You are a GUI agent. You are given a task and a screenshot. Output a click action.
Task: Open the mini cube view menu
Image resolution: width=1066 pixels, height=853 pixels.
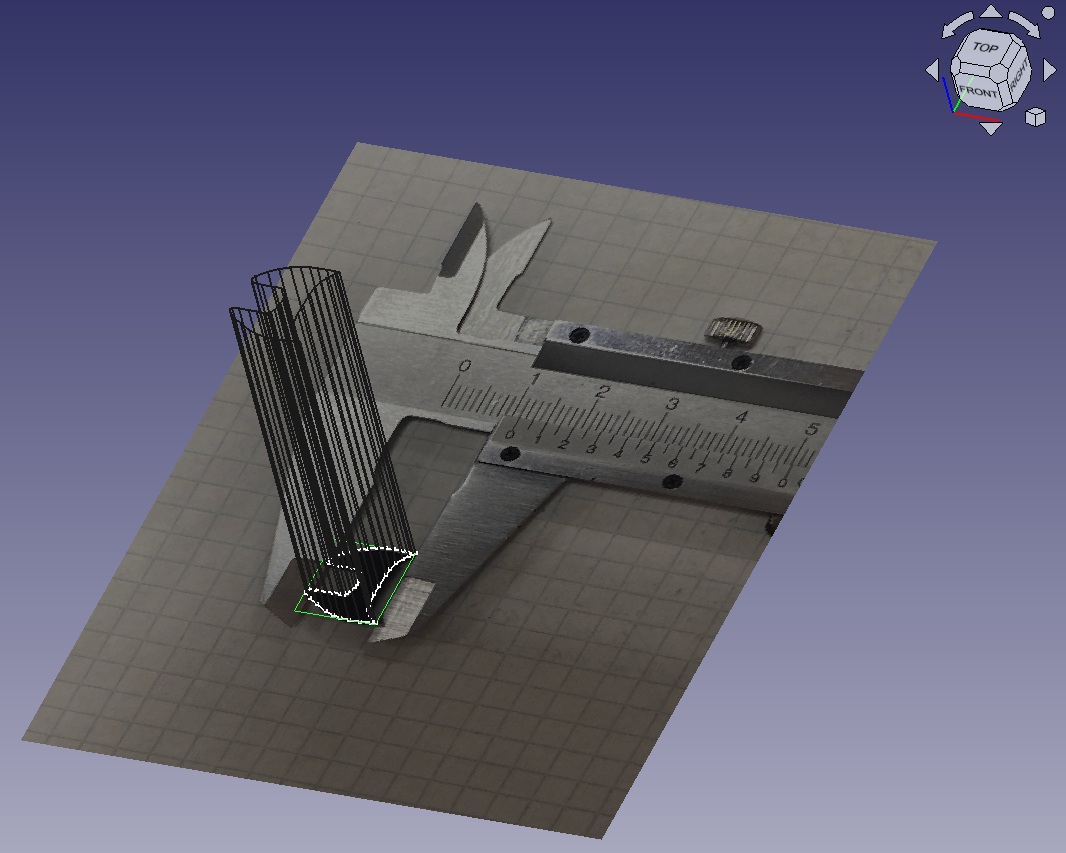(x=1036, y=117)
